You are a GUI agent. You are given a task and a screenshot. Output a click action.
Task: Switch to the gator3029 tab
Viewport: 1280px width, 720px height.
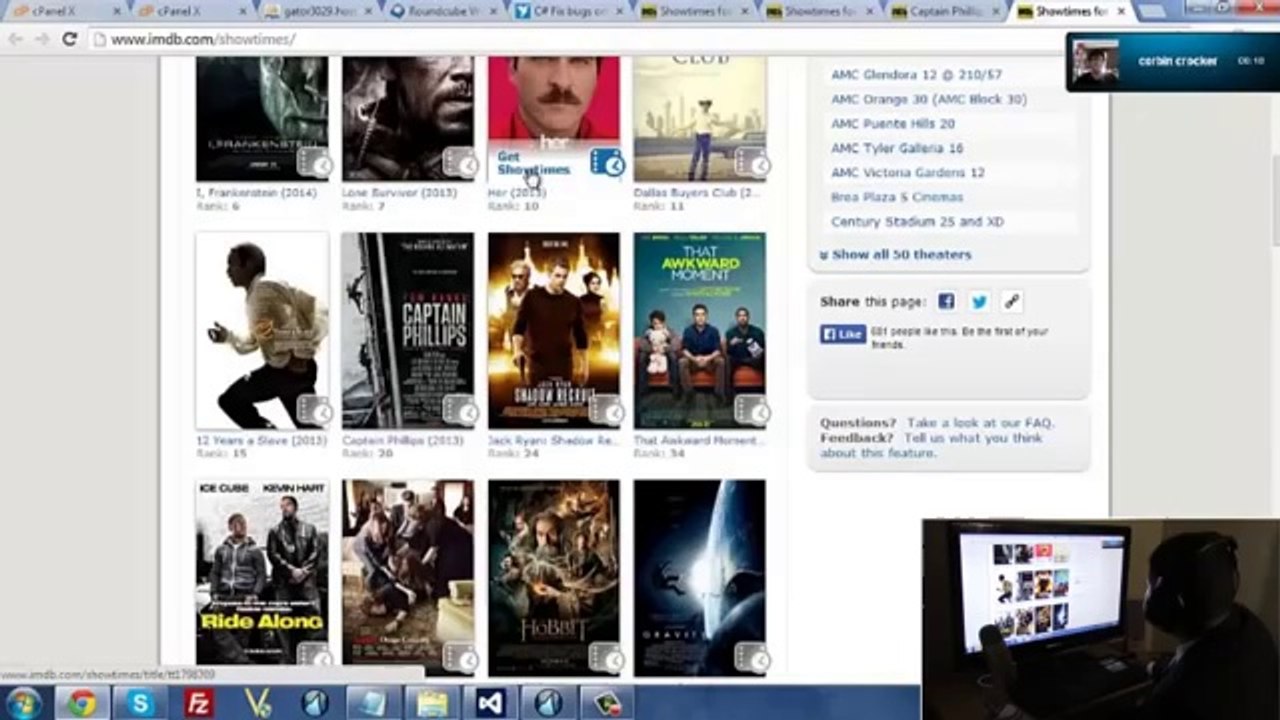[x=317, y=12]
